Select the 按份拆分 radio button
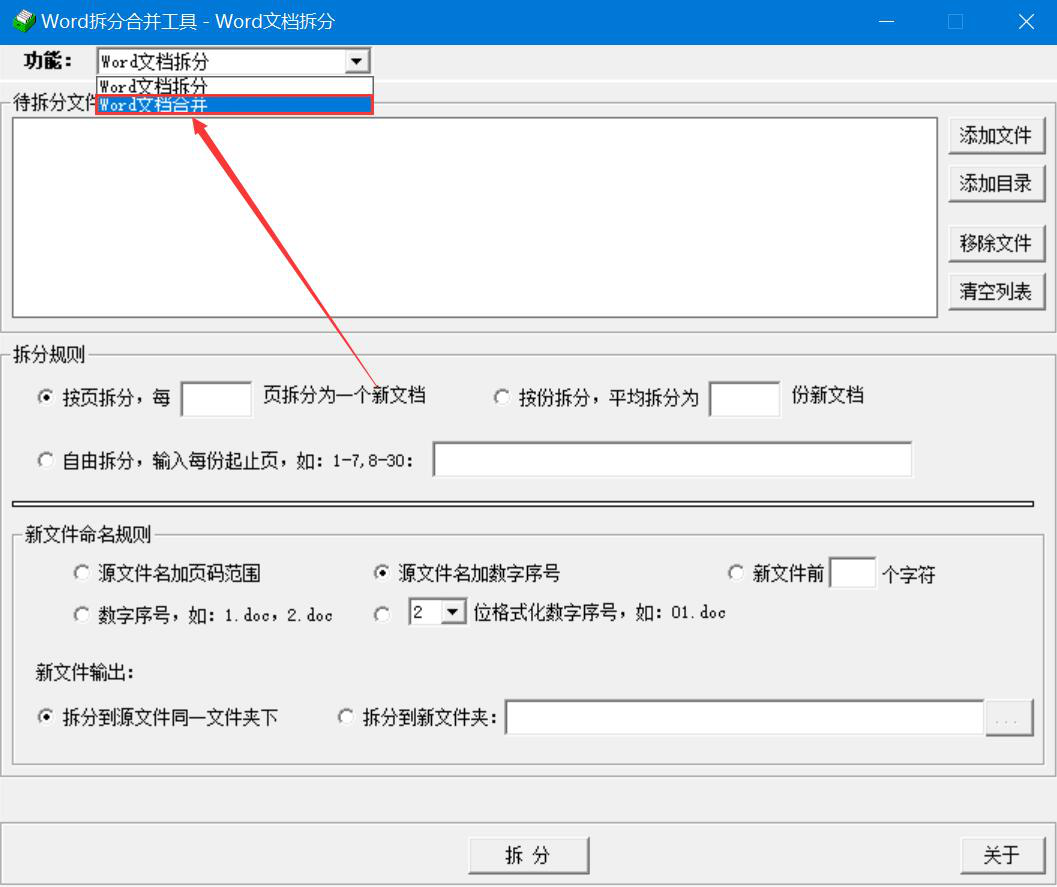 coord(502,397)
